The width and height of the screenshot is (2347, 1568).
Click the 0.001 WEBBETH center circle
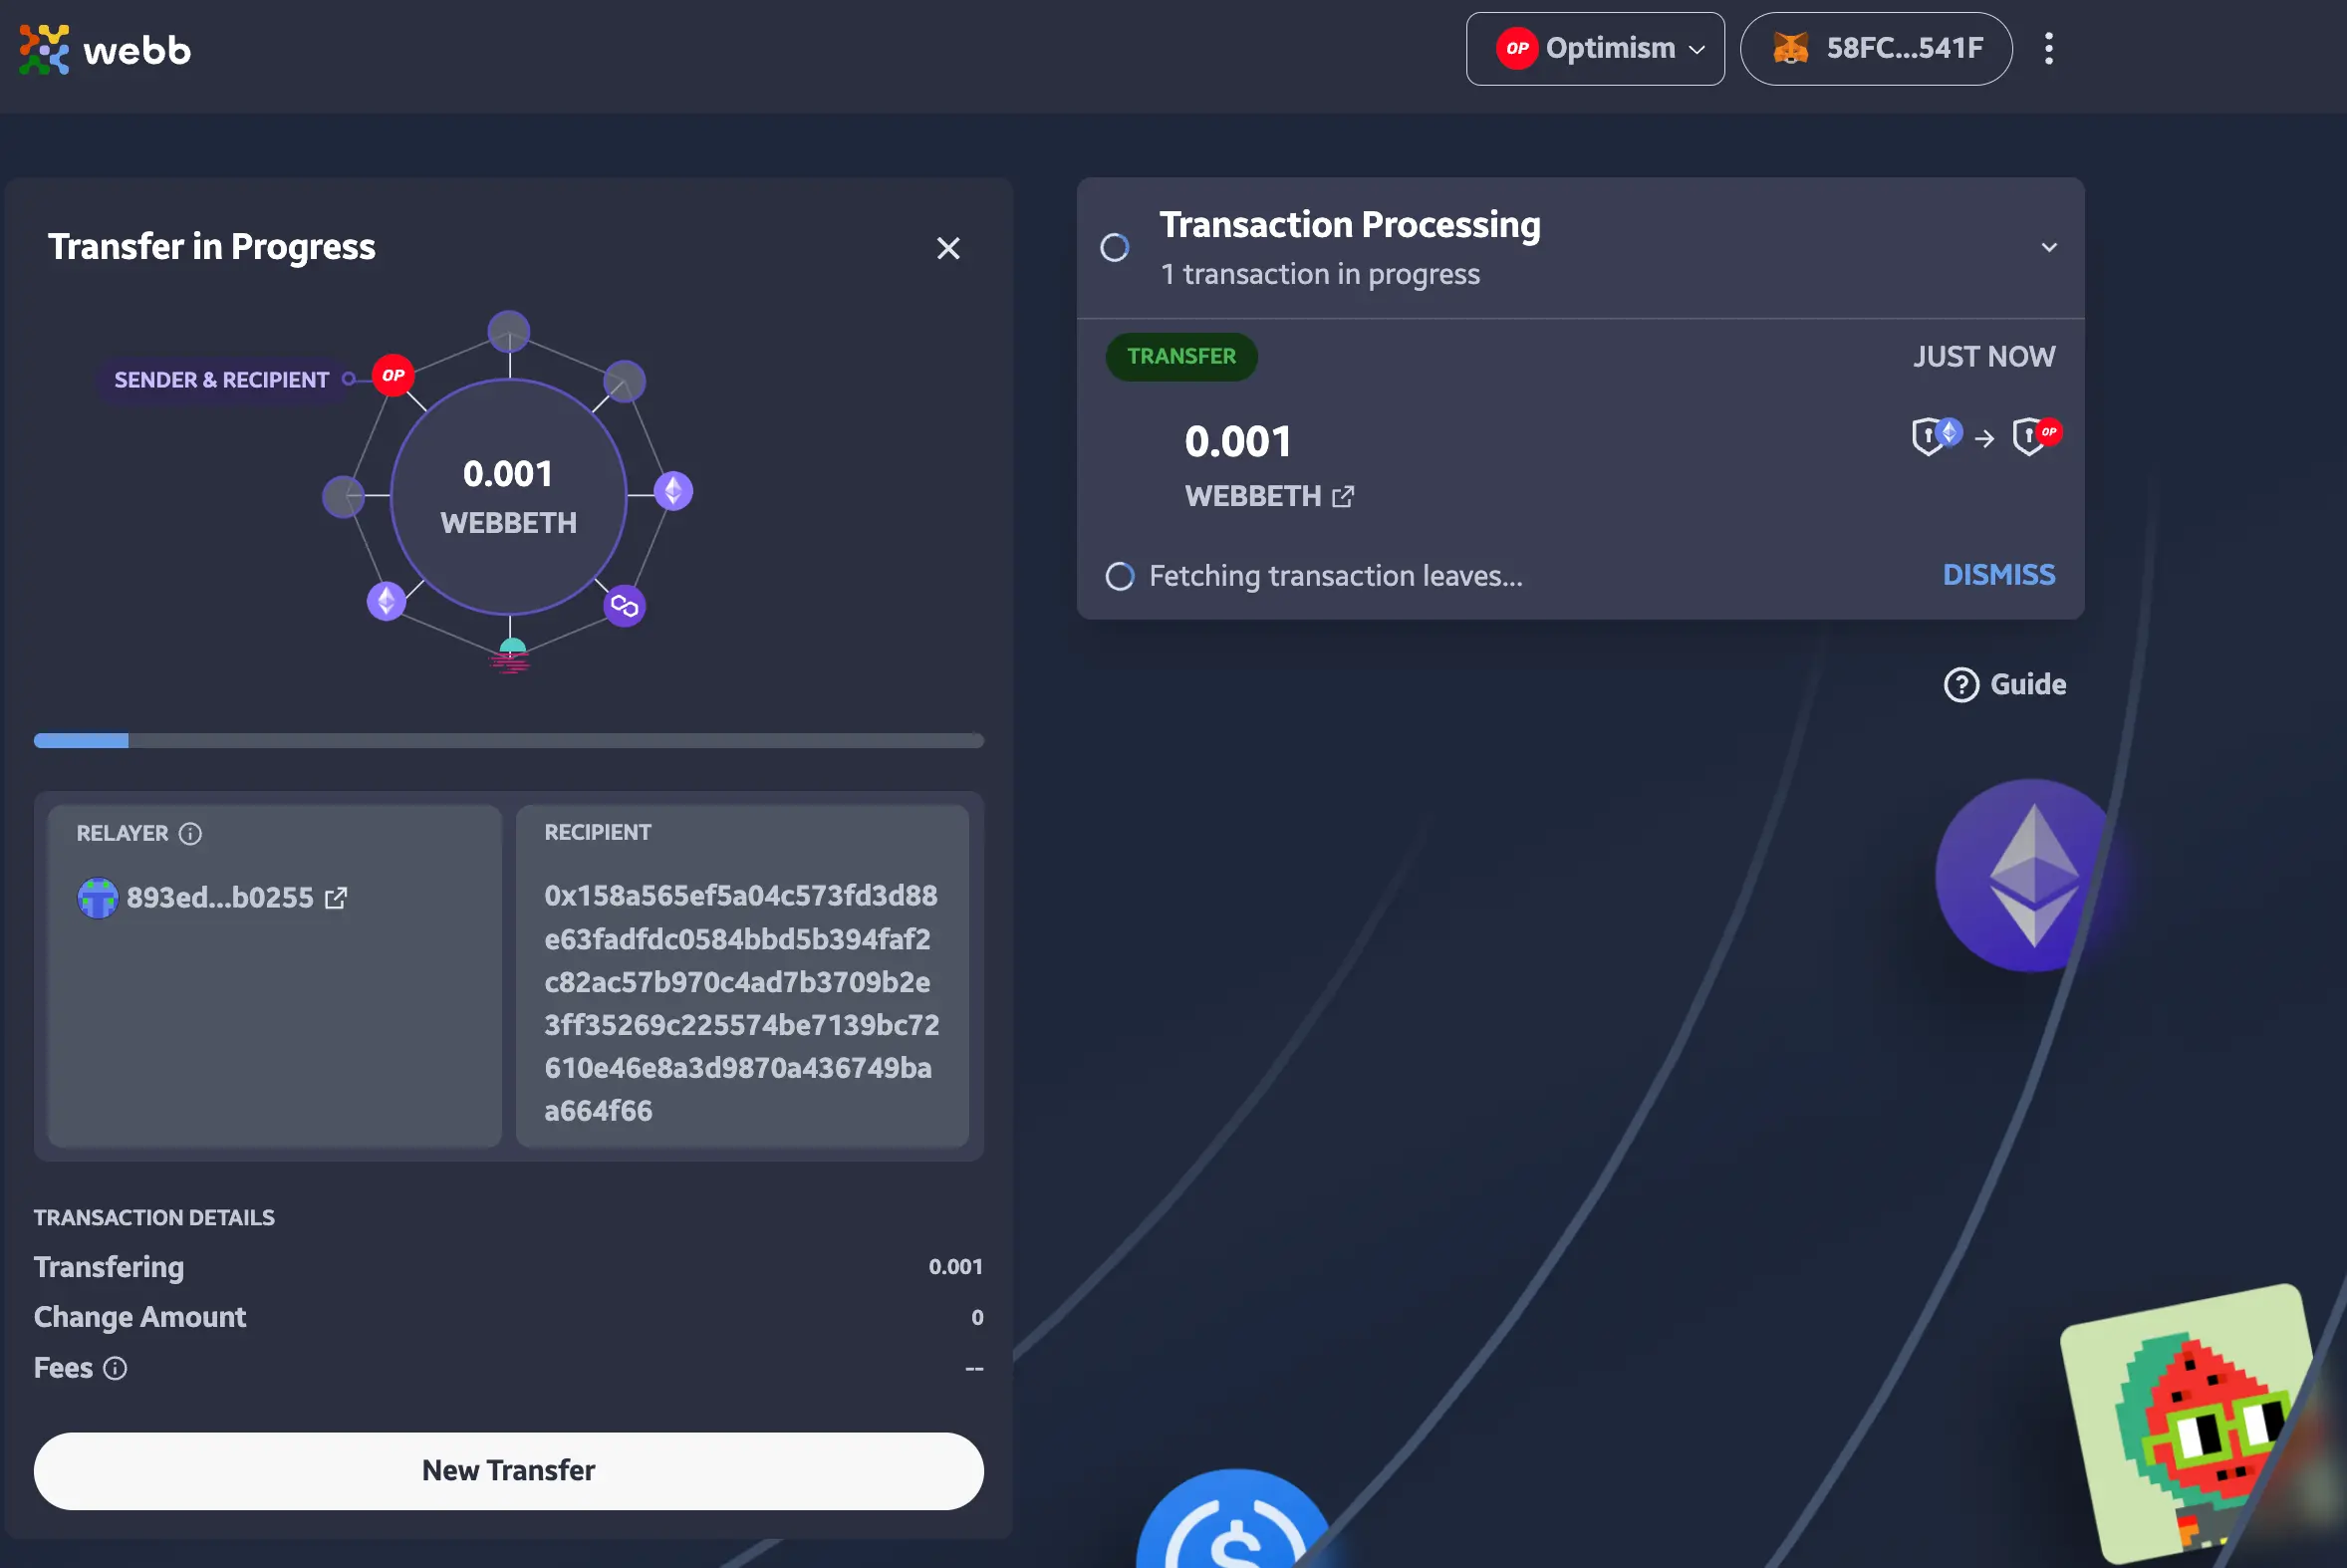(x=509, y=496)
